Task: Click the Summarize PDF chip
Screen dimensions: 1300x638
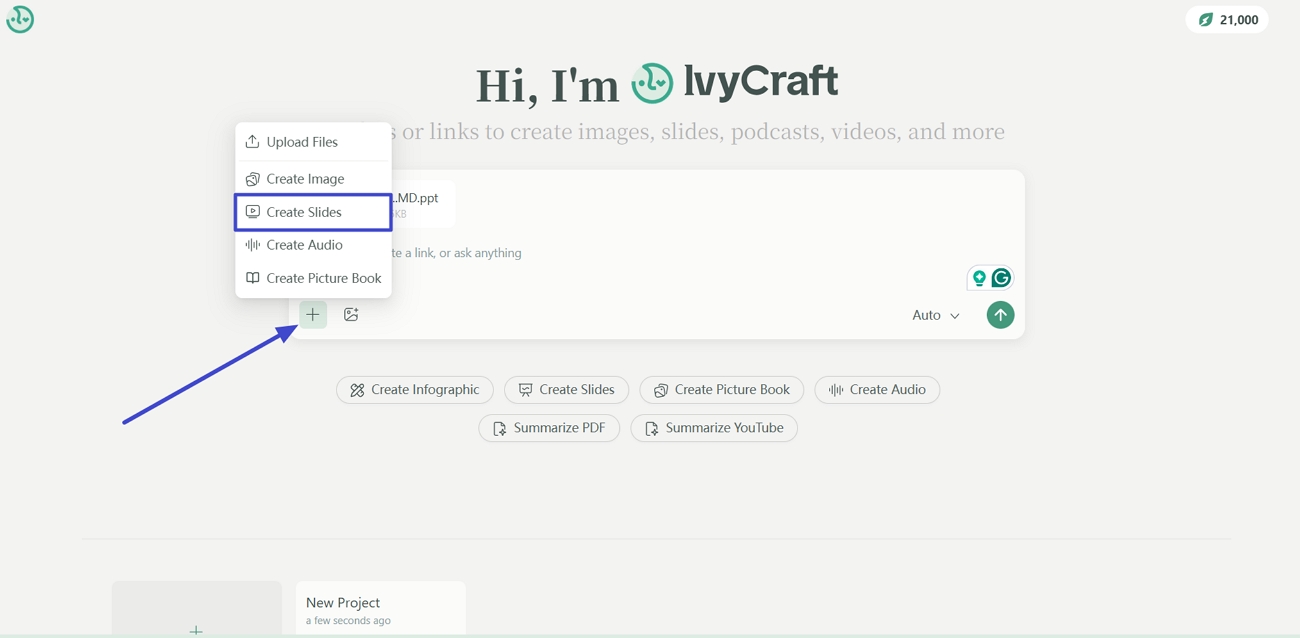Action: point(549,428)
